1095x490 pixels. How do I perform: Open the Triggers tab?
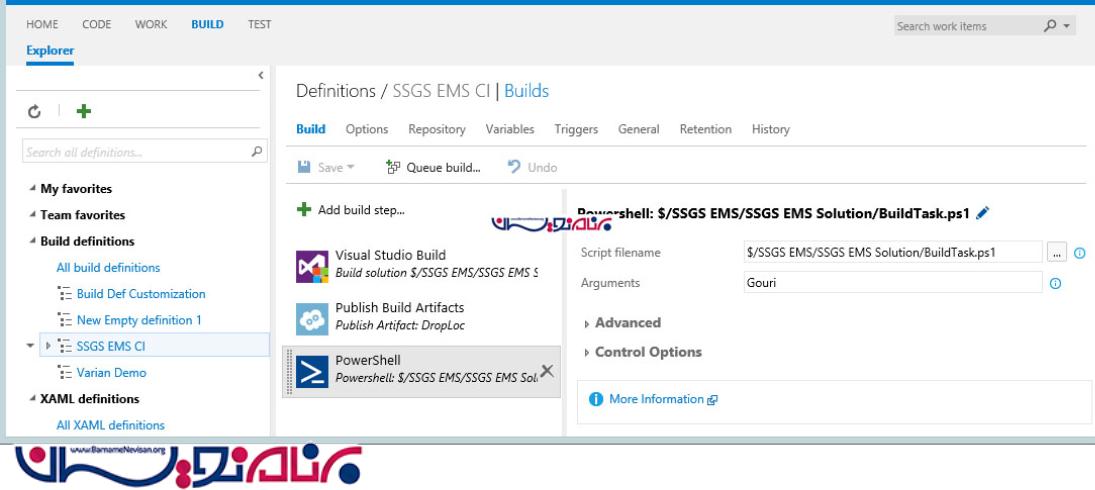(x=575, y=129)
